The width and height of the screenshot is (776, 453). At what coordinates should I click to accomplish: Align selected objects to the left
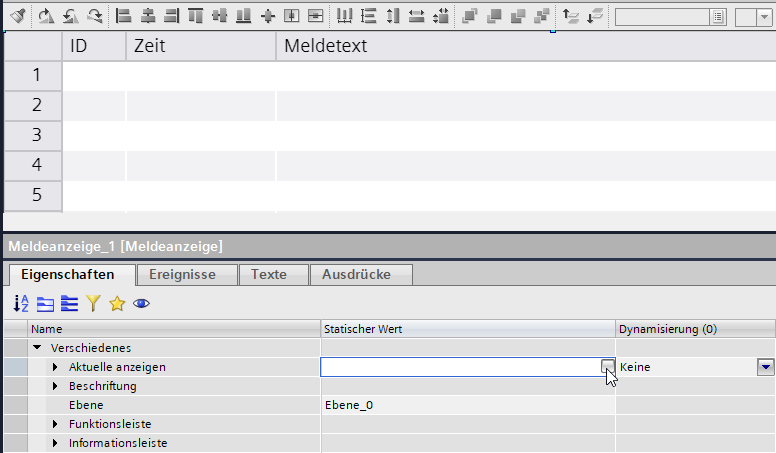(123, 16)
